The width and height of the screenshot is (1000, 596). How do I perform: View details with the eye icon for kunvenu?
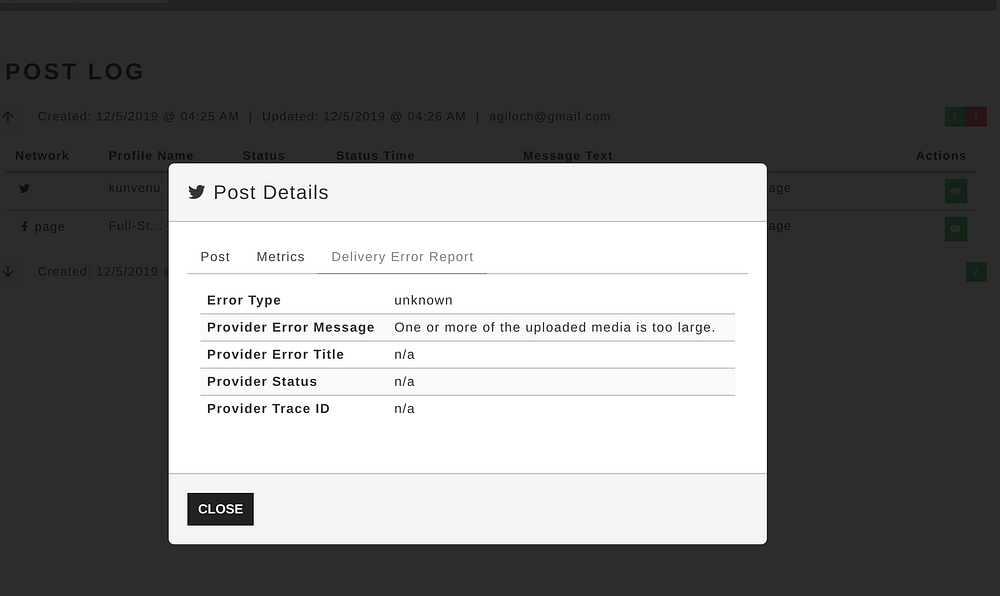[x=956, y=191]
